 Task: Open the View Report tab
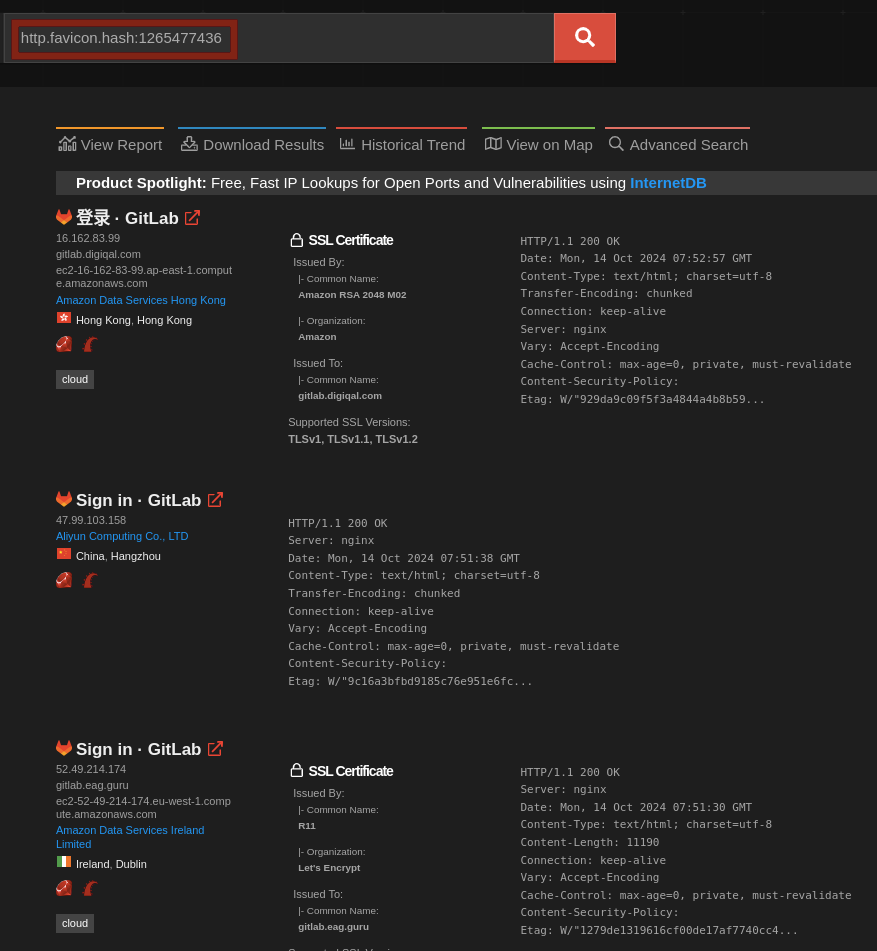[x=110, y=144]
